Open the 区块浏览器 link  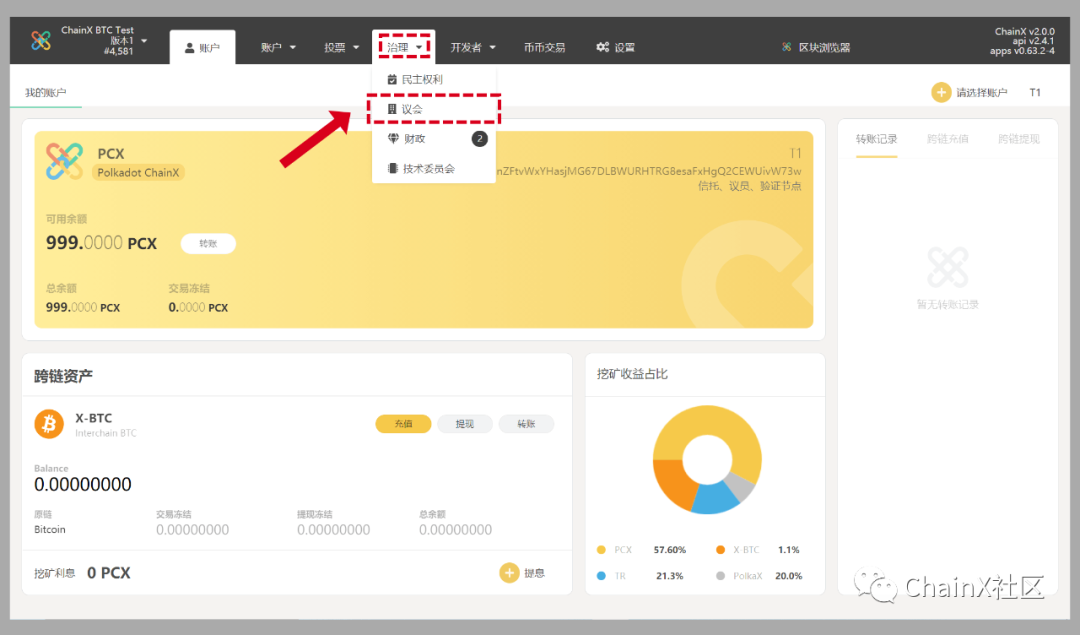(824, 48)
